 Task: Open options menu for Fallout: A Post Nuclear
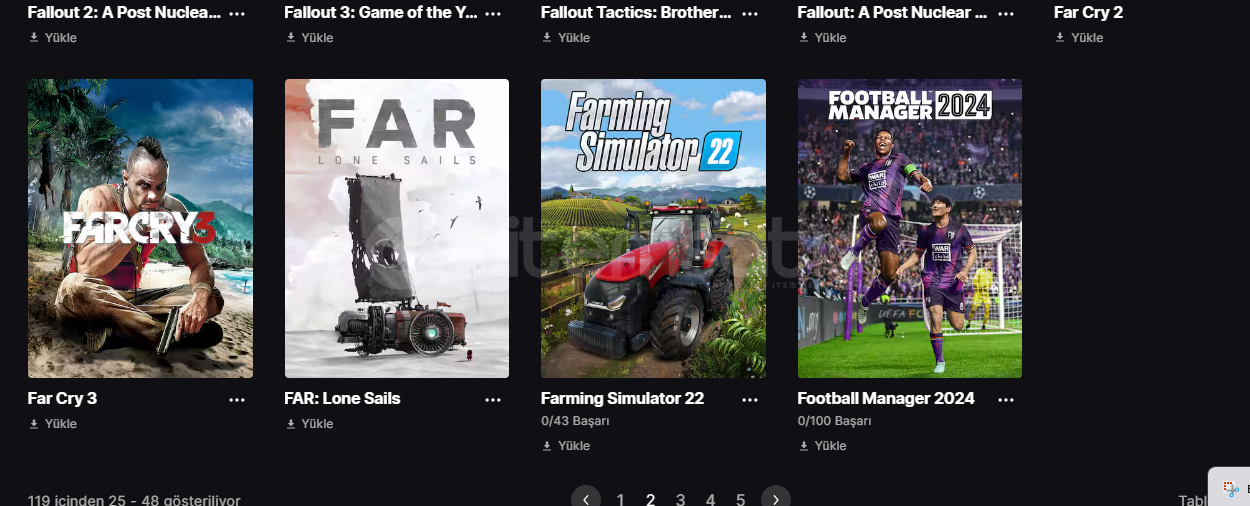(x=1006, y=14)
